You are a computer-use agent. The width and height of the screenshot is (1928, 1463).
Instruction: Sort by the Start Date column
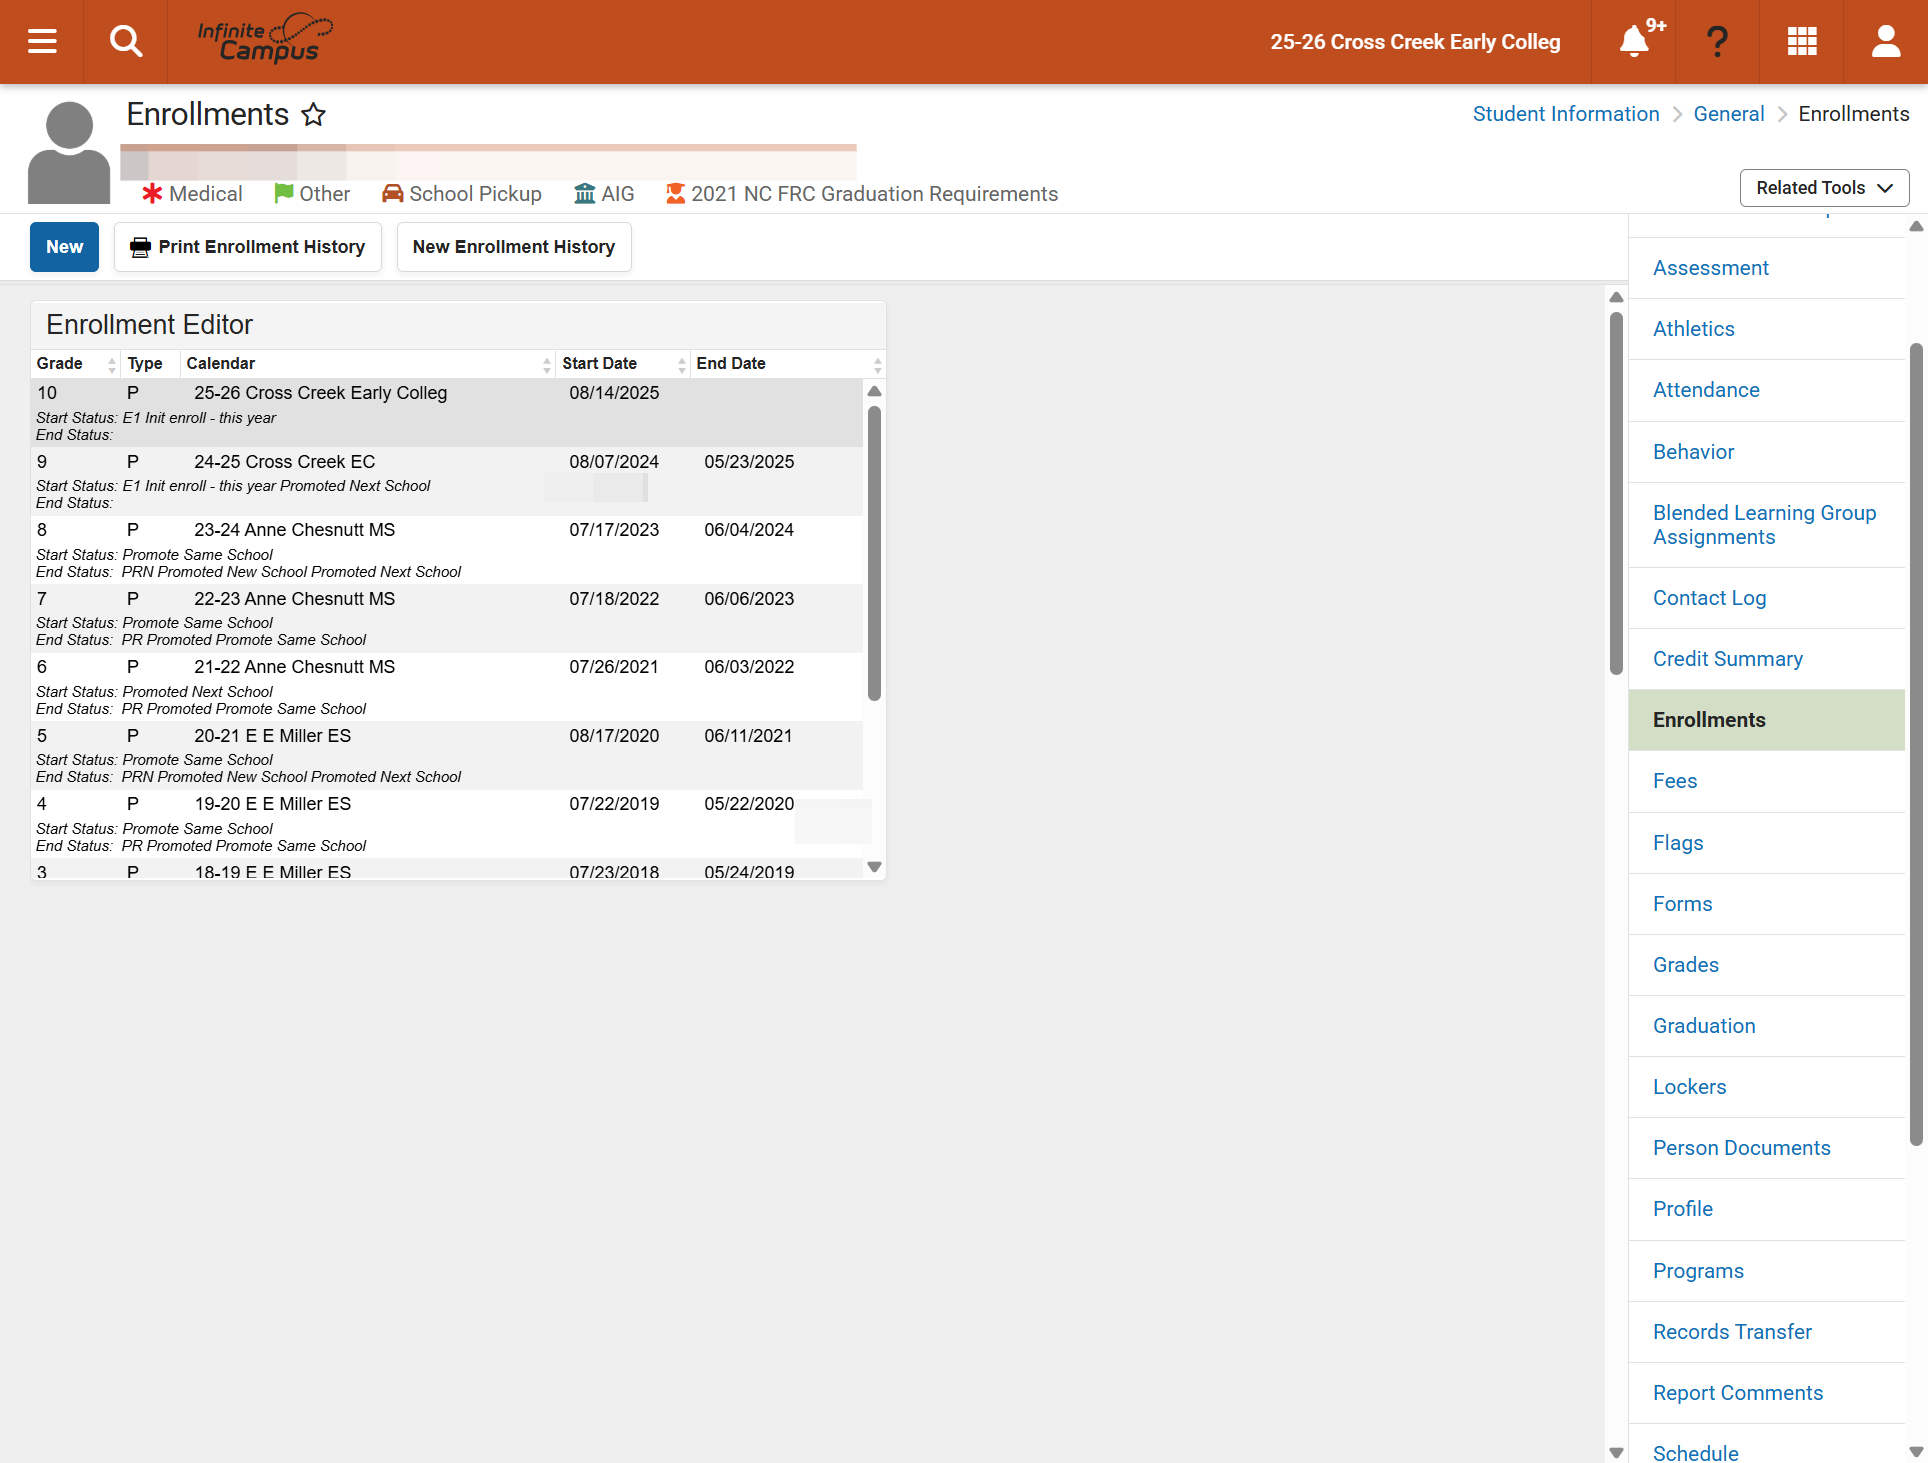tap(623, 364)
